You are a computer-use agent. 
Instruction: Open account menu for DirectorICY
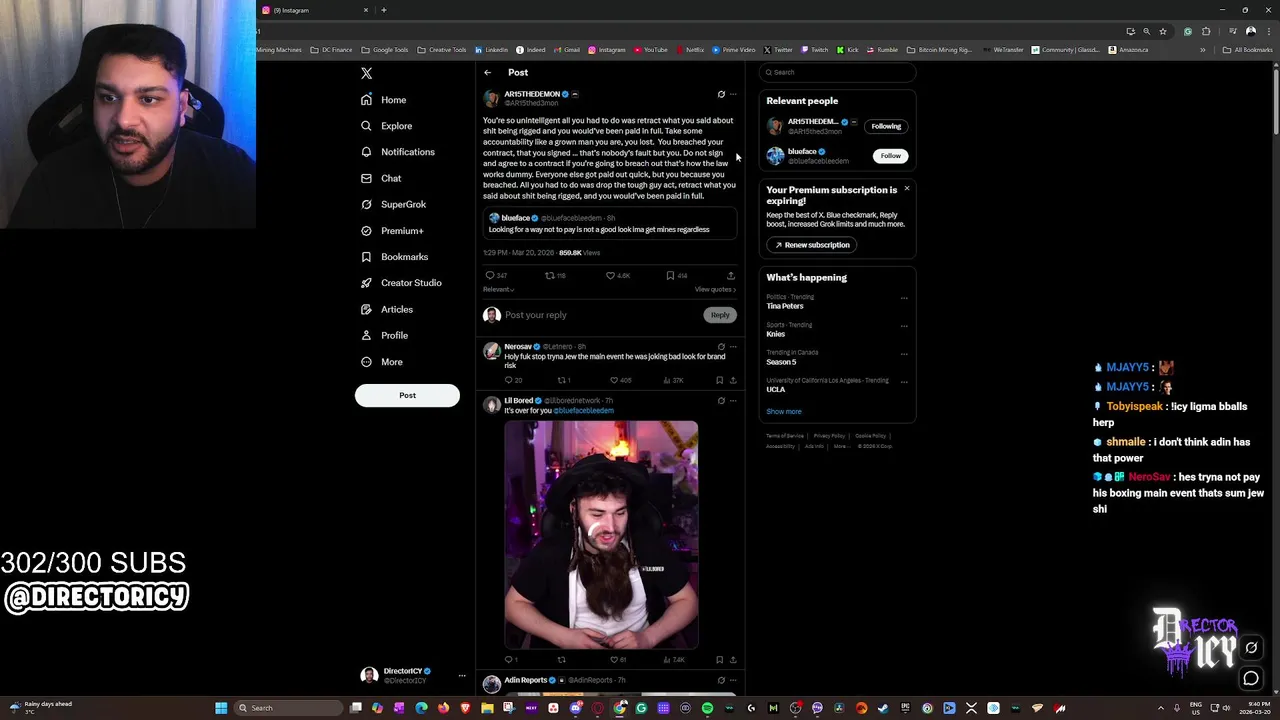point(461,675)
